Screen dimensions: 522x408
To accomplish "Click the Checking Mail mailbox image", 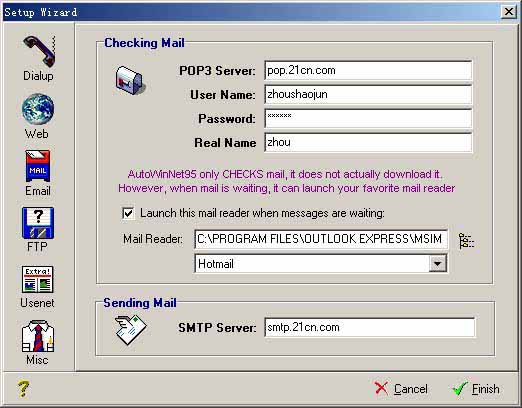I will click(130, 80).
